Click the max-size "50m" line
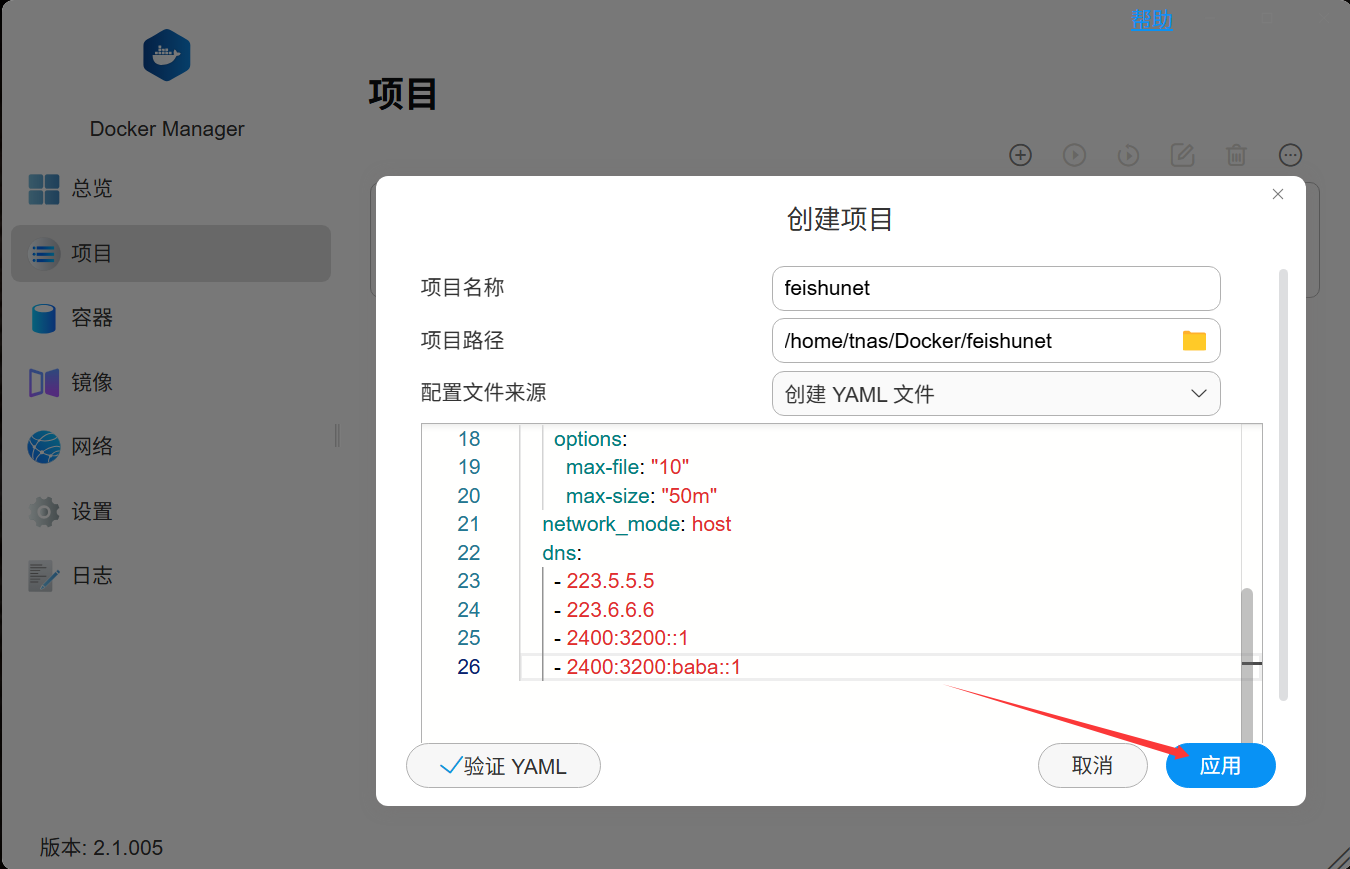The image size is (1350, 869). coord(642,496)
